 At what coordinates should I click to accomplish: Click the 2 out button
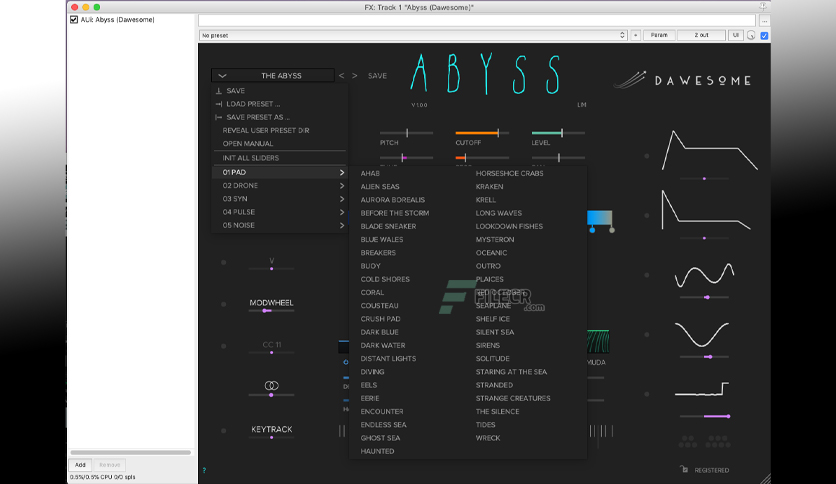701,35
